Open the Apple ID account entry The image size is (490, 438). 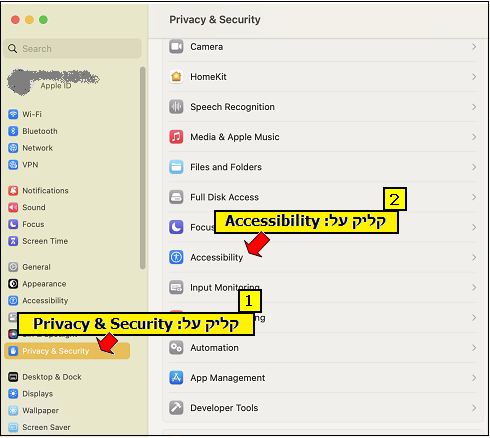[53, 82]
